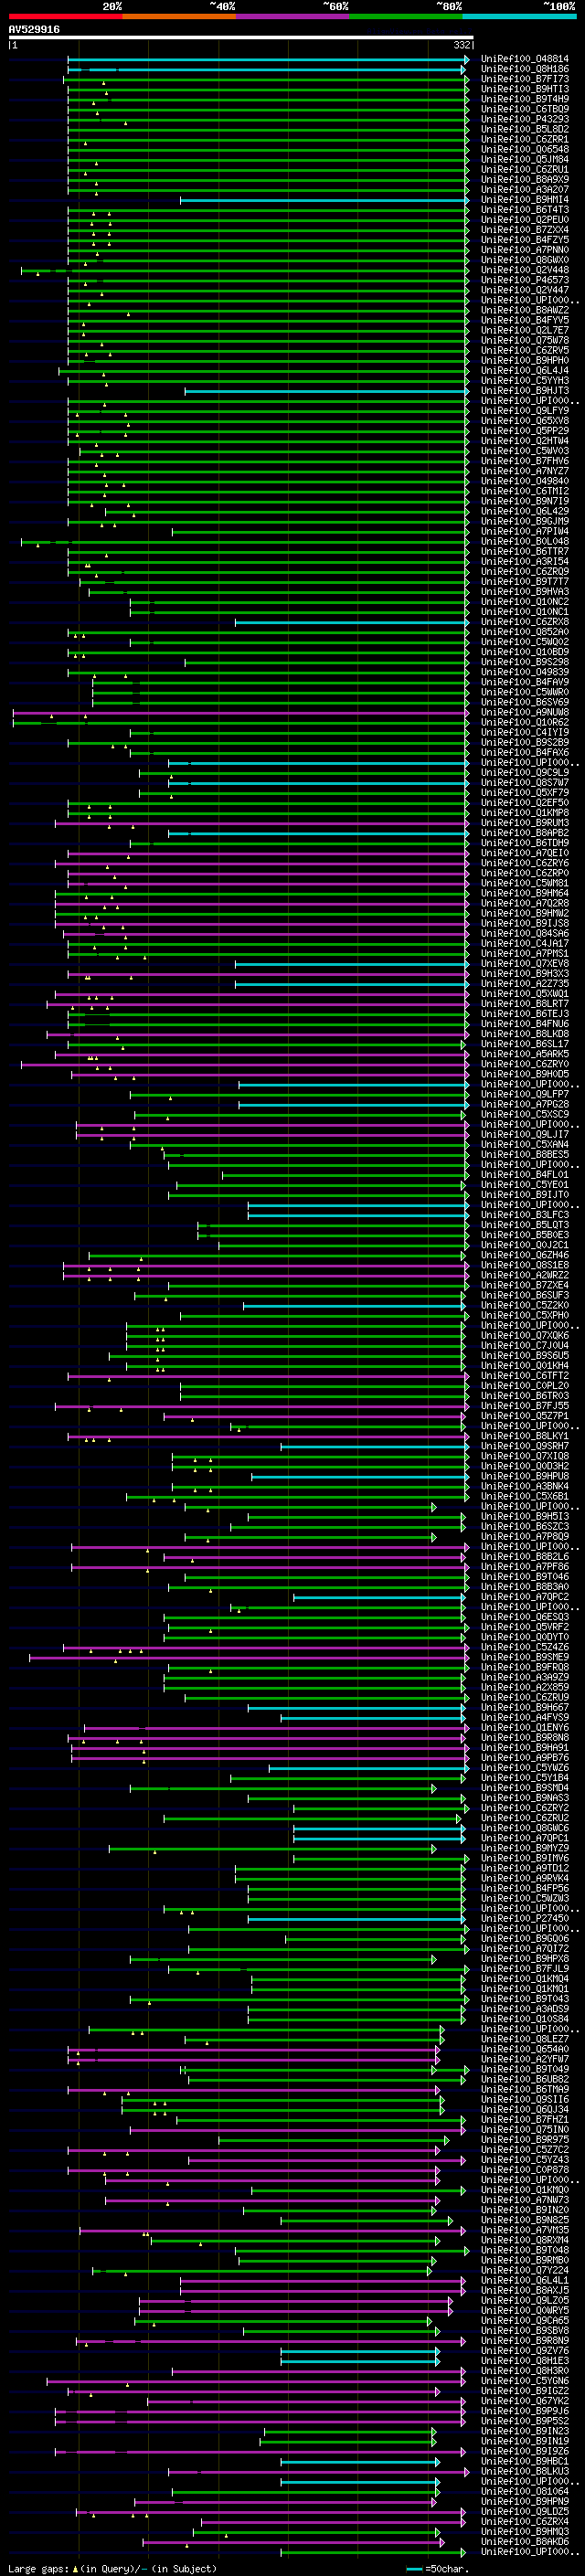Select the UniRef100_A7PNN0 label
The height and width of the screenshot is (2576, 585).
[x=524, y=250]
